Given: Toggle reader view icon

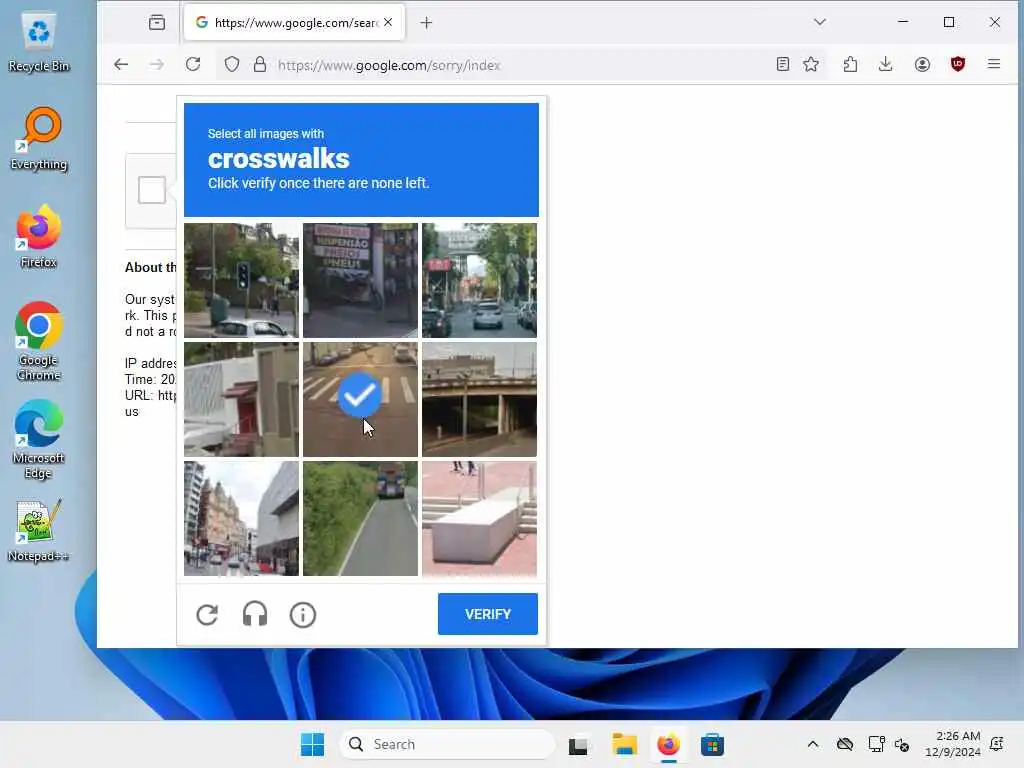Looking at the screenshot, I should coord(782,64).
